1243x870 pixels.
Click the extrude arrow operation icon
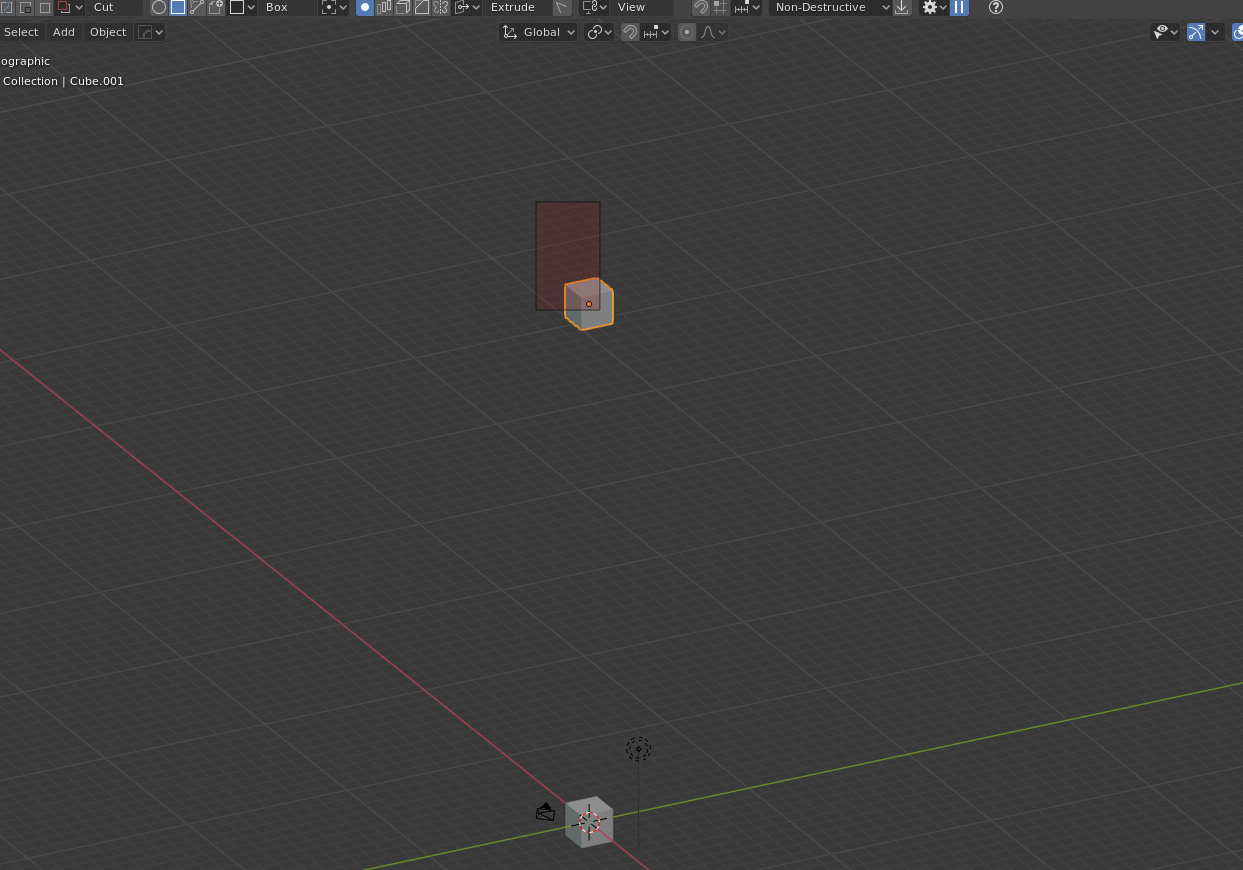click(x=462, y=7)
